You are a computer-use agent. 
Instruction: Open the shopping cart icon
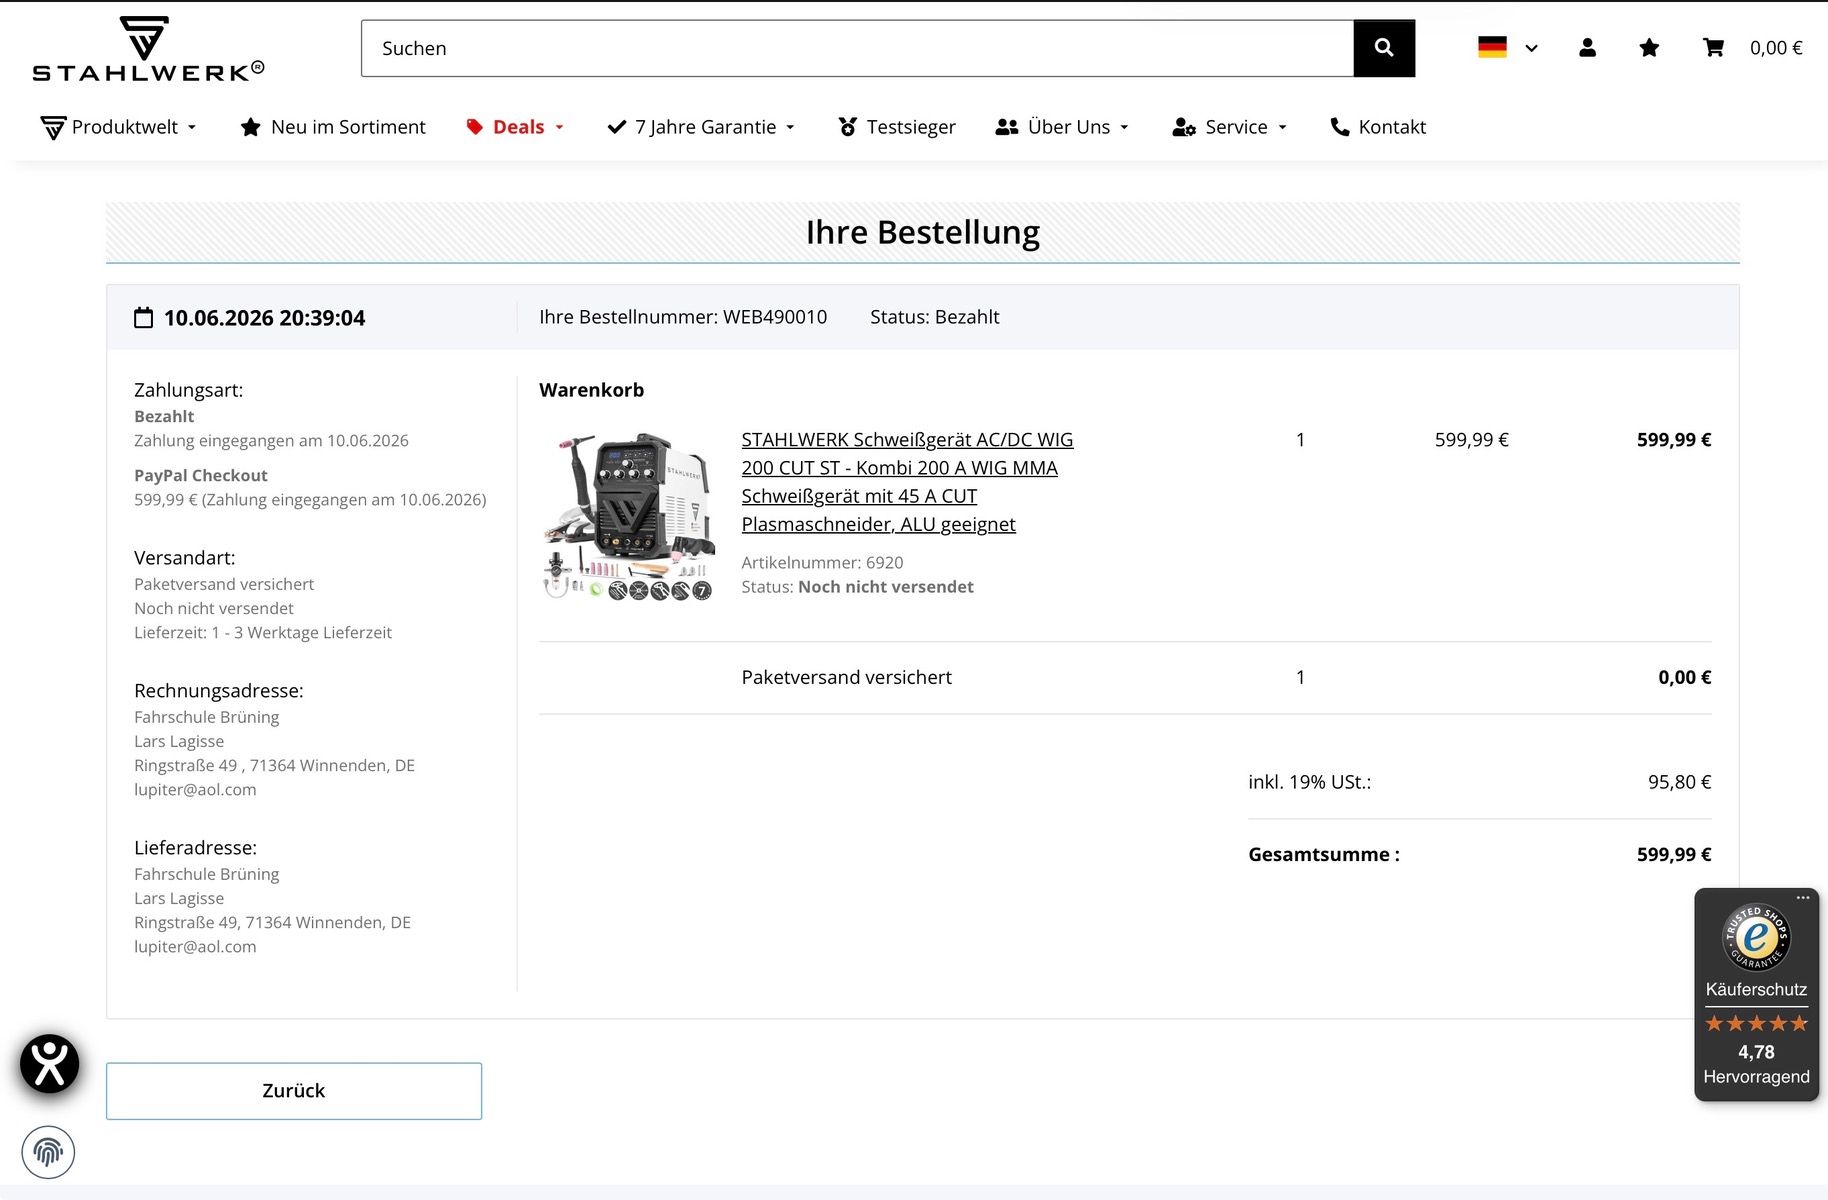[1713, 48]
